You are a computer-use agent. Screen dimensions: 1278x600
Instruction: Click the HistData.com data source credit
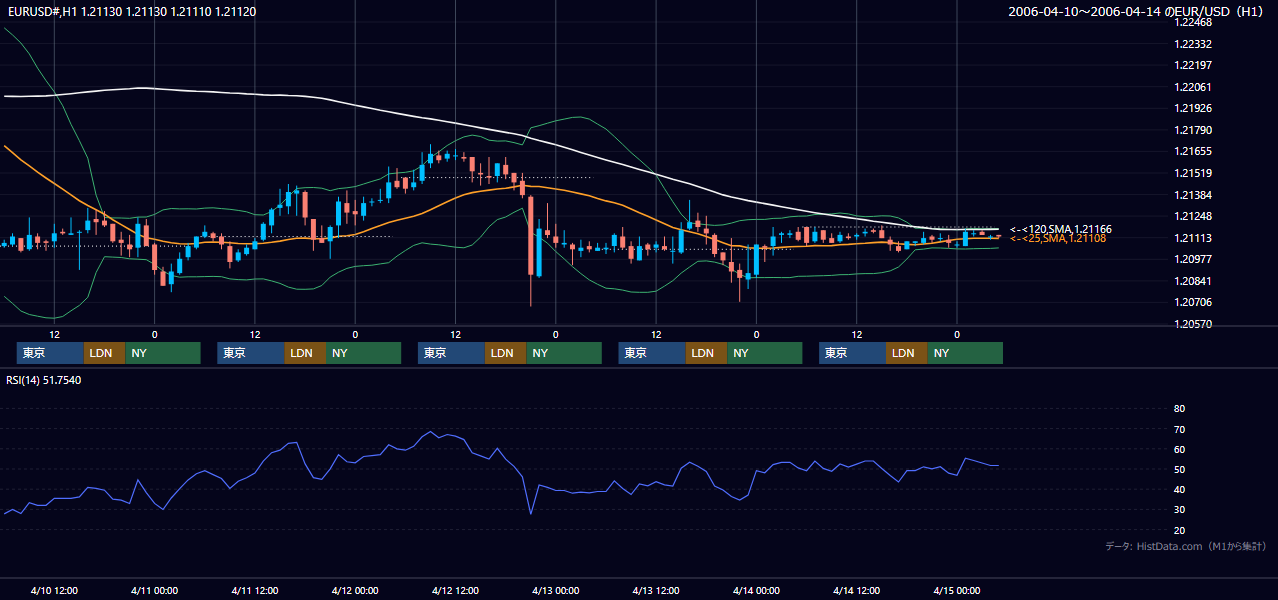(x=1186, y=546)
